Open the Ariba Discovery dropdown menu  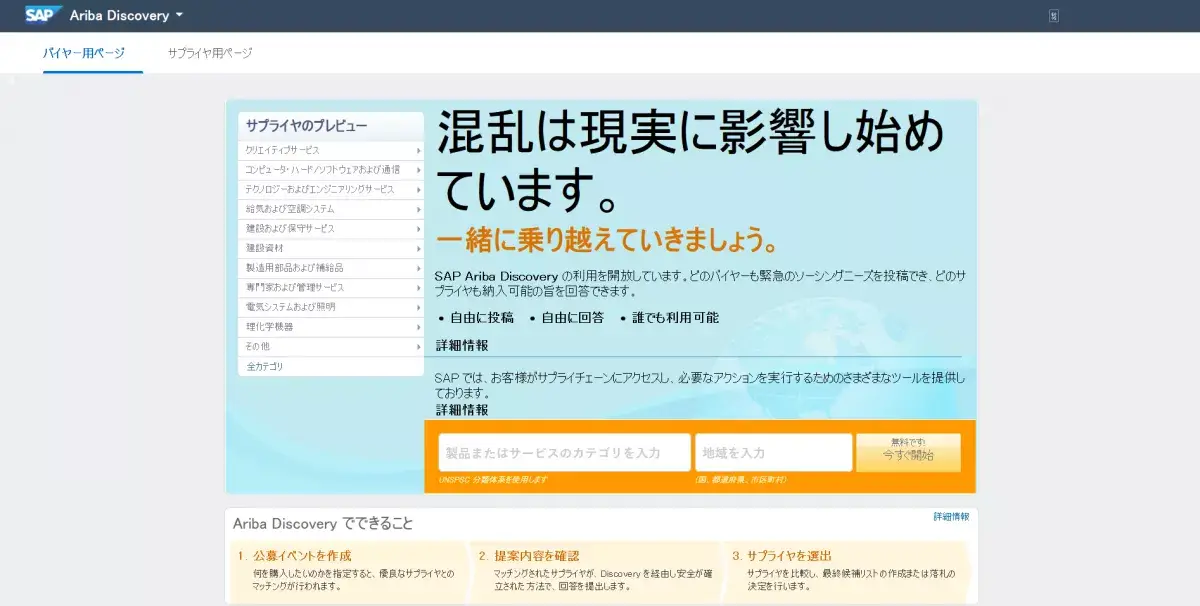tap(127, 16)
